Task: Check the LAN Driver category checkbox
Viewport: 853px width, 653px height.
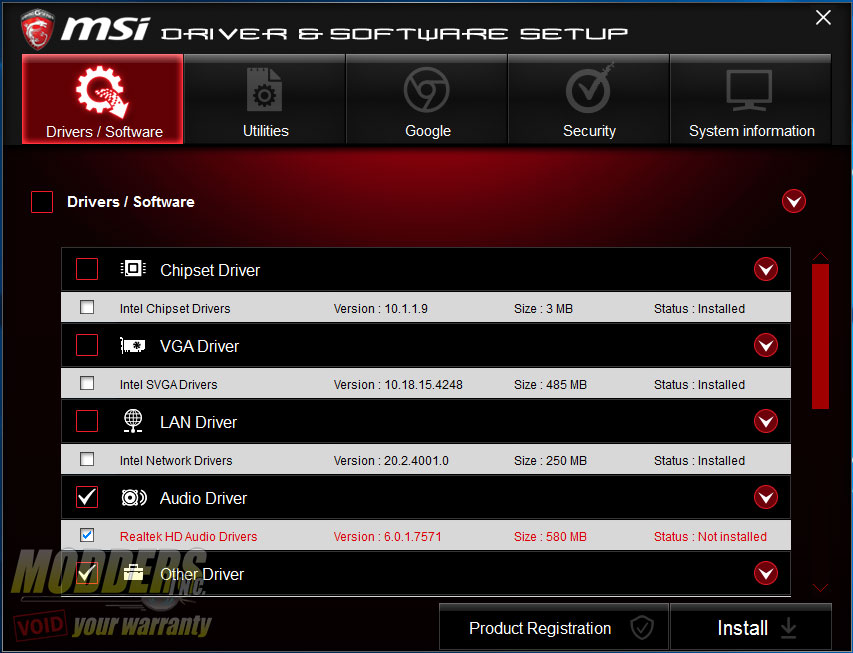Action: pos(87,421)
